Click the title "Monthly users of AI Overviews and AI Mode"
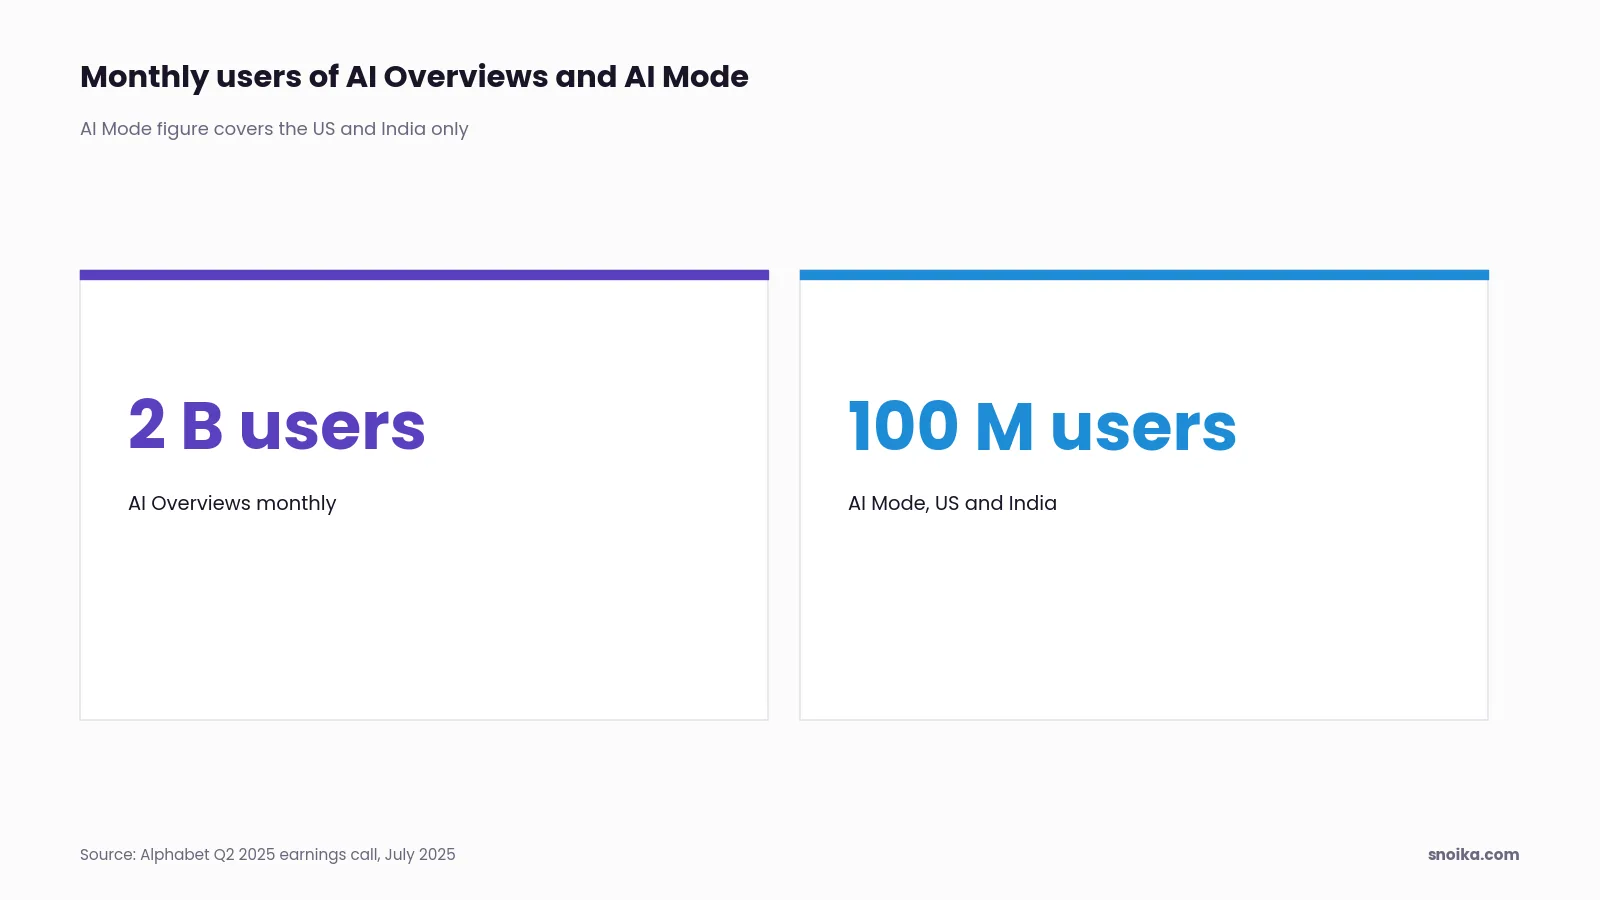The width and height of the screenshot is (1600, 900). pyautogui.click(x=414, y=77)
